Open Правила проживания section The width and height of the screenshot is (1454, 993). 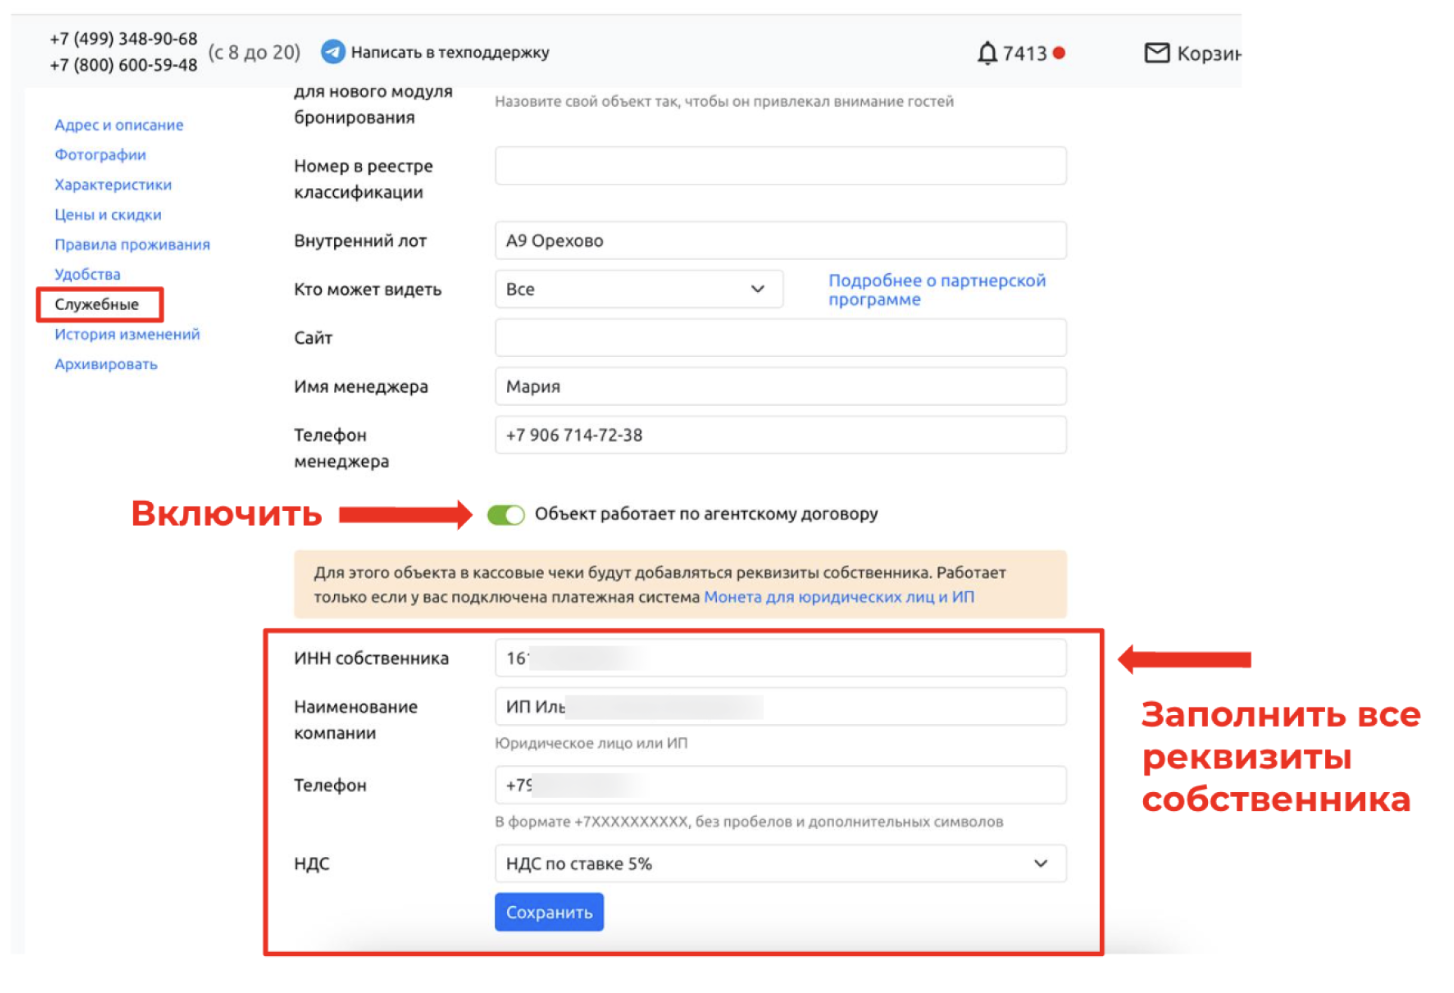click(x=132, y=245)
